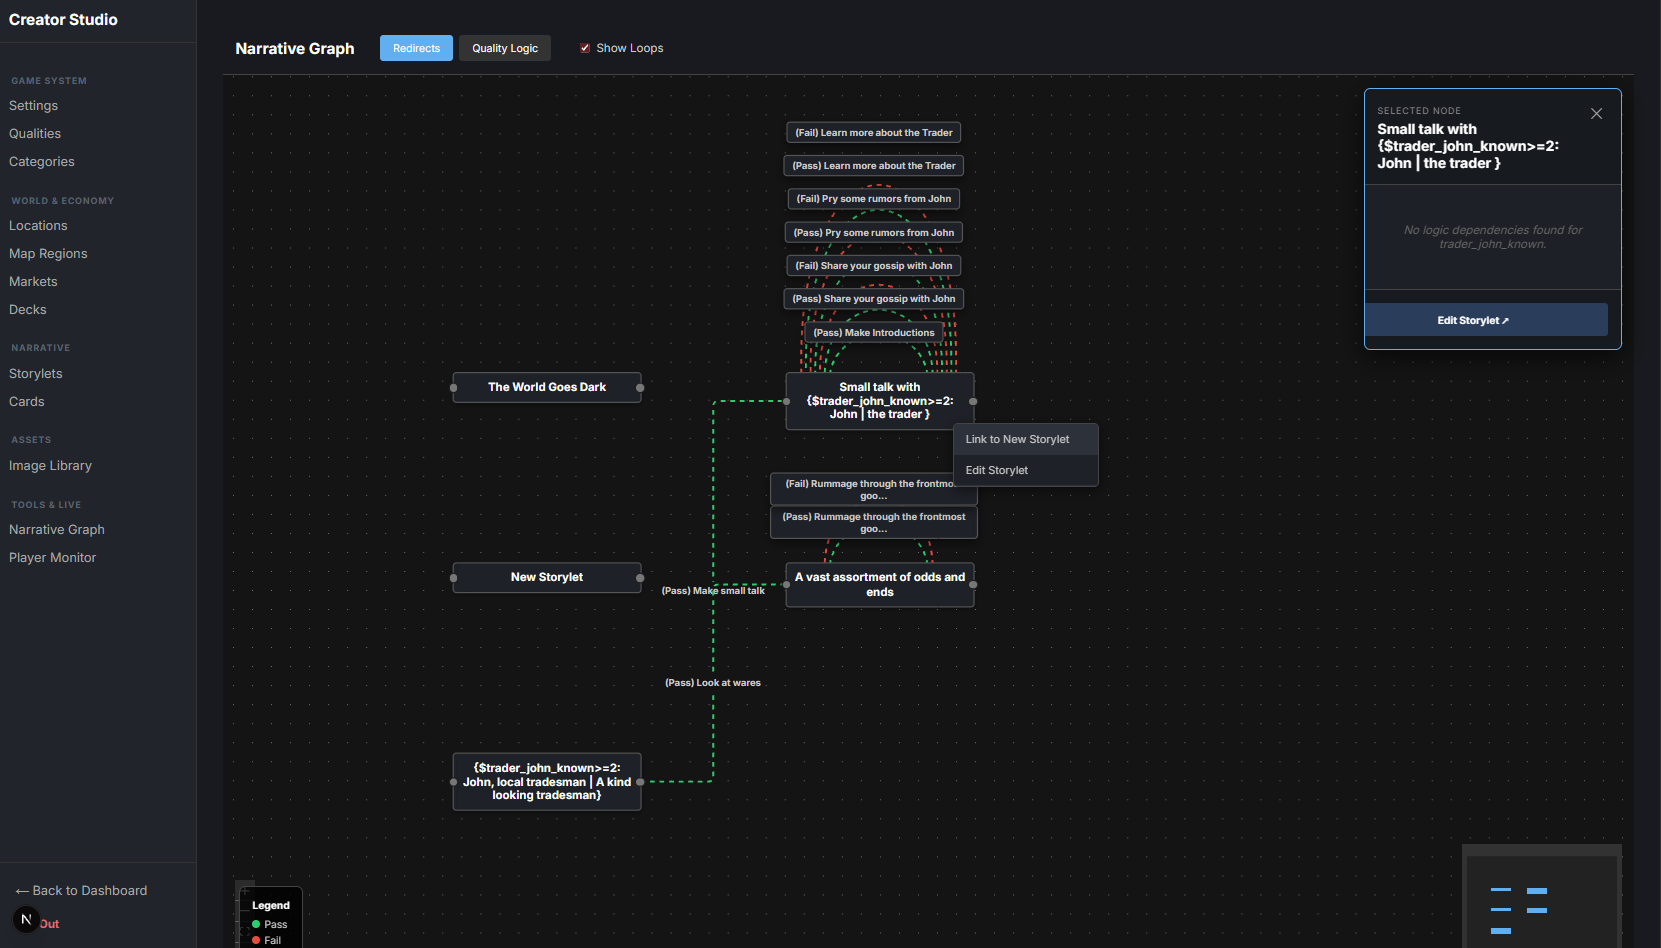Open the Image Library page
Image resolution: width=1661 pixels, height=948 pixels.
tap(50, 466)
